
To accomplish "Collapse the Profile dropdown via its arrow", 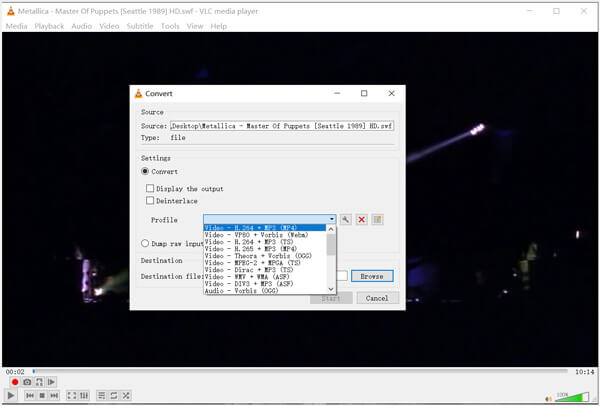I will click(x=332, y=219).
